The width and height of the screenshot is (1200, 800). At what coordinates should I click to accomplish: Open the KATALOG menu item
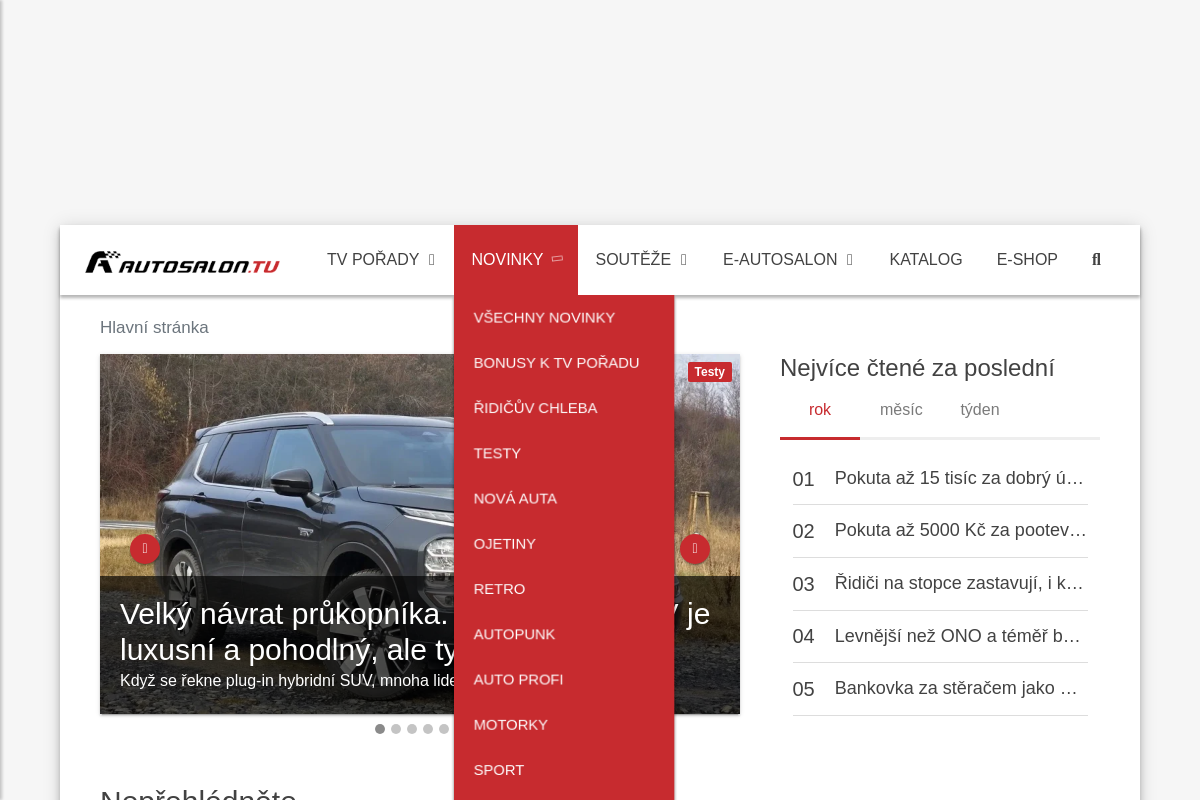point(925,260)
